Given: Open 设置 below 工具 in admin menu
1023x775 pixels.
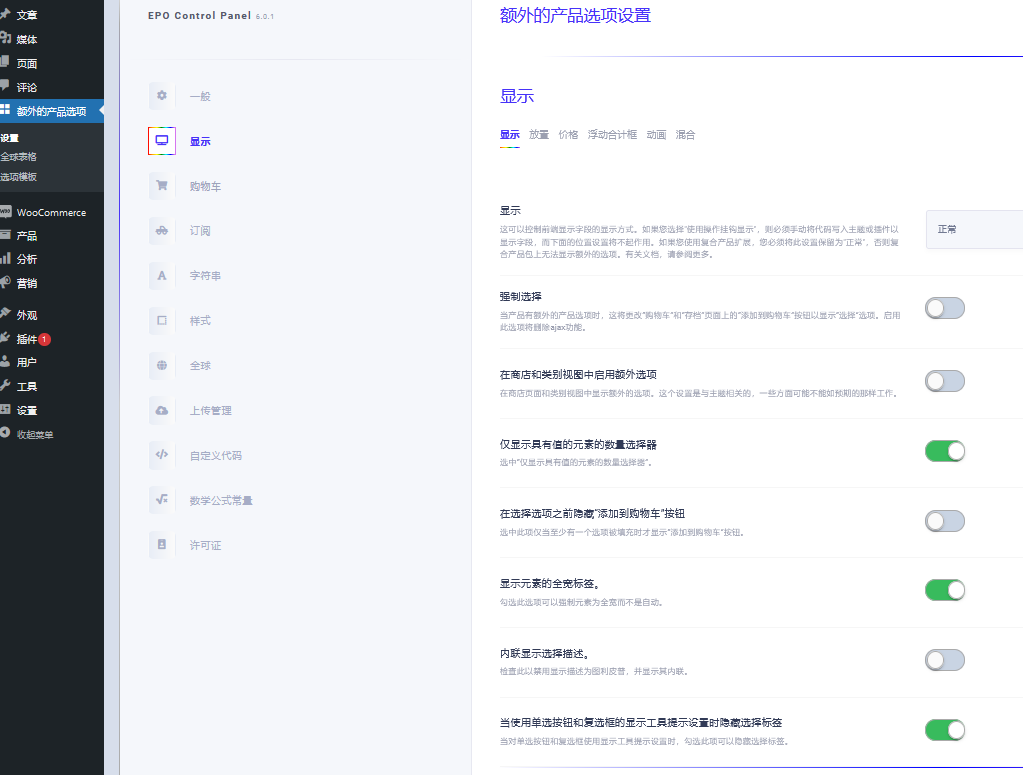Looking at the screenshot, I should pos(27,410).
